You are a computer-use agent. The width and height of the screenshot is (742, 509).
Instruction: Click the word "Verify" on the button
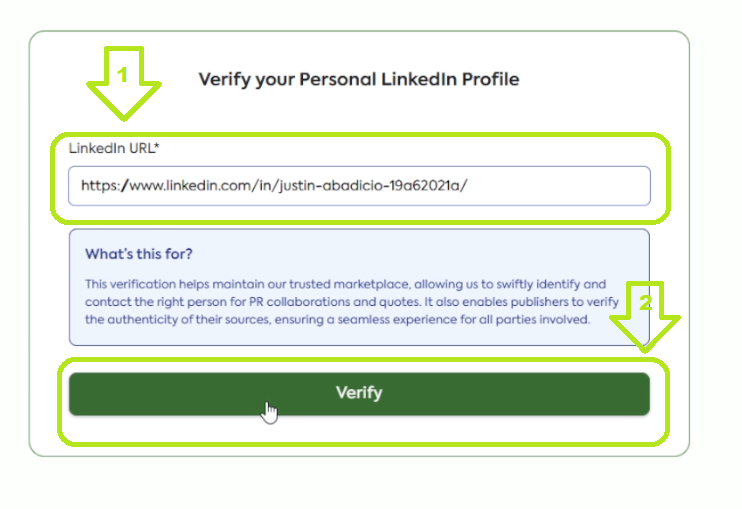click(x=358, y=393)
